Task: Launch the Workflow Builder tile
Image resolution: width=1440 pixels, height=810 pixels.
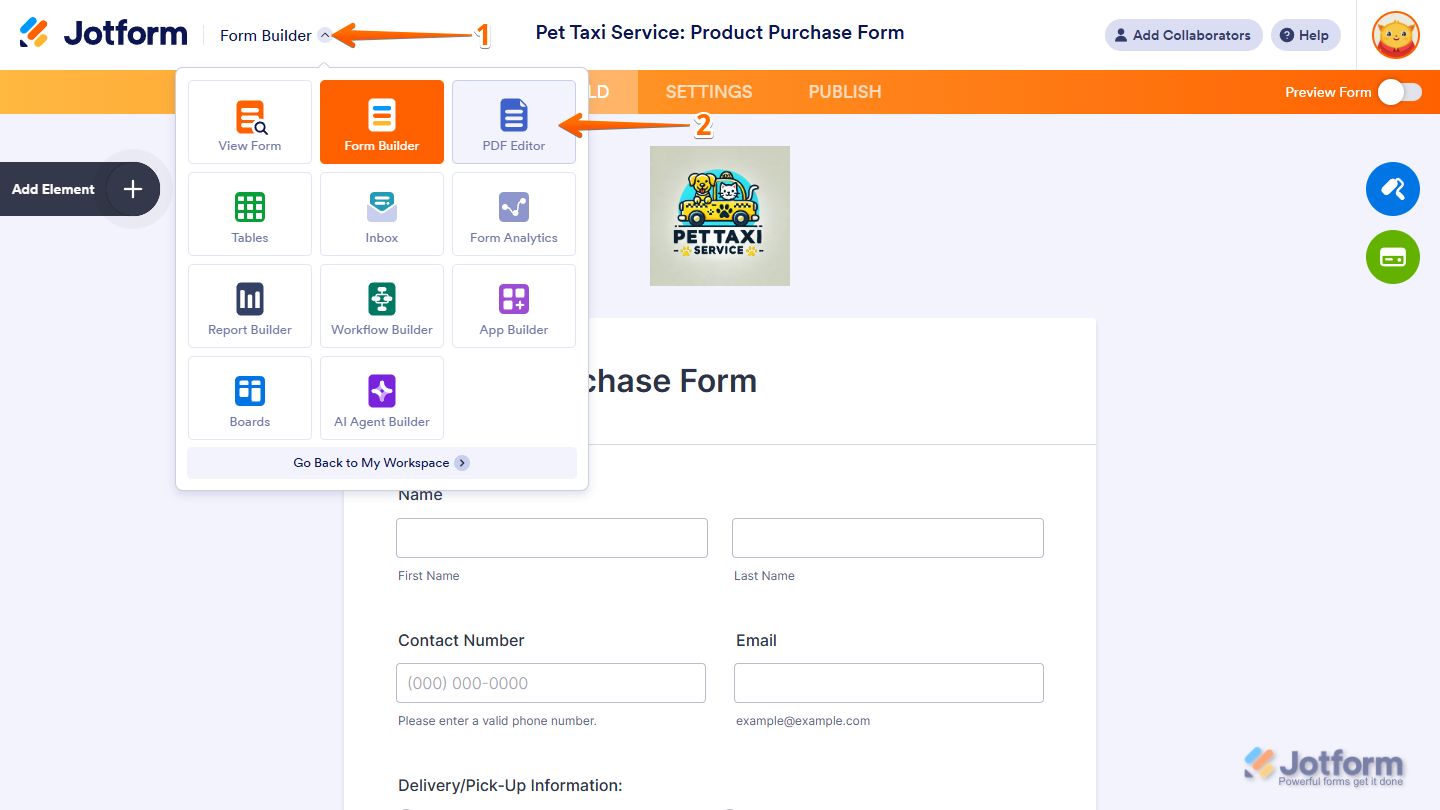Action: click(382, 306)
